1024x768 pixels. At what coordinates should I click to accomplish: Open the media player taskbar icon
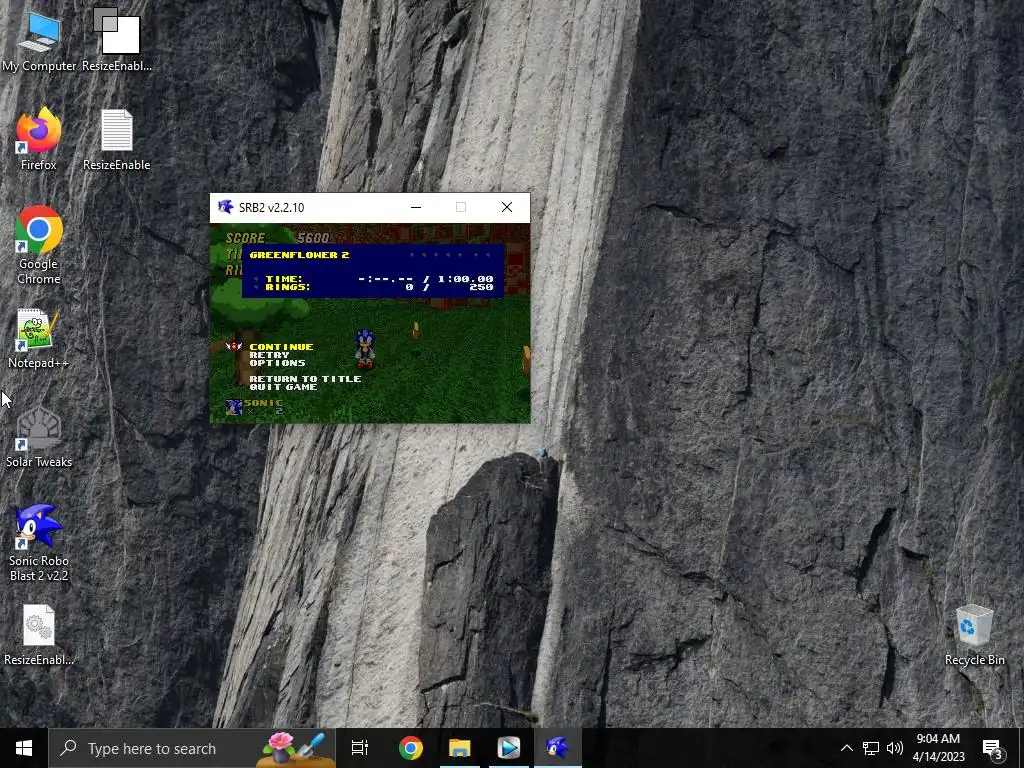point(509,748)
